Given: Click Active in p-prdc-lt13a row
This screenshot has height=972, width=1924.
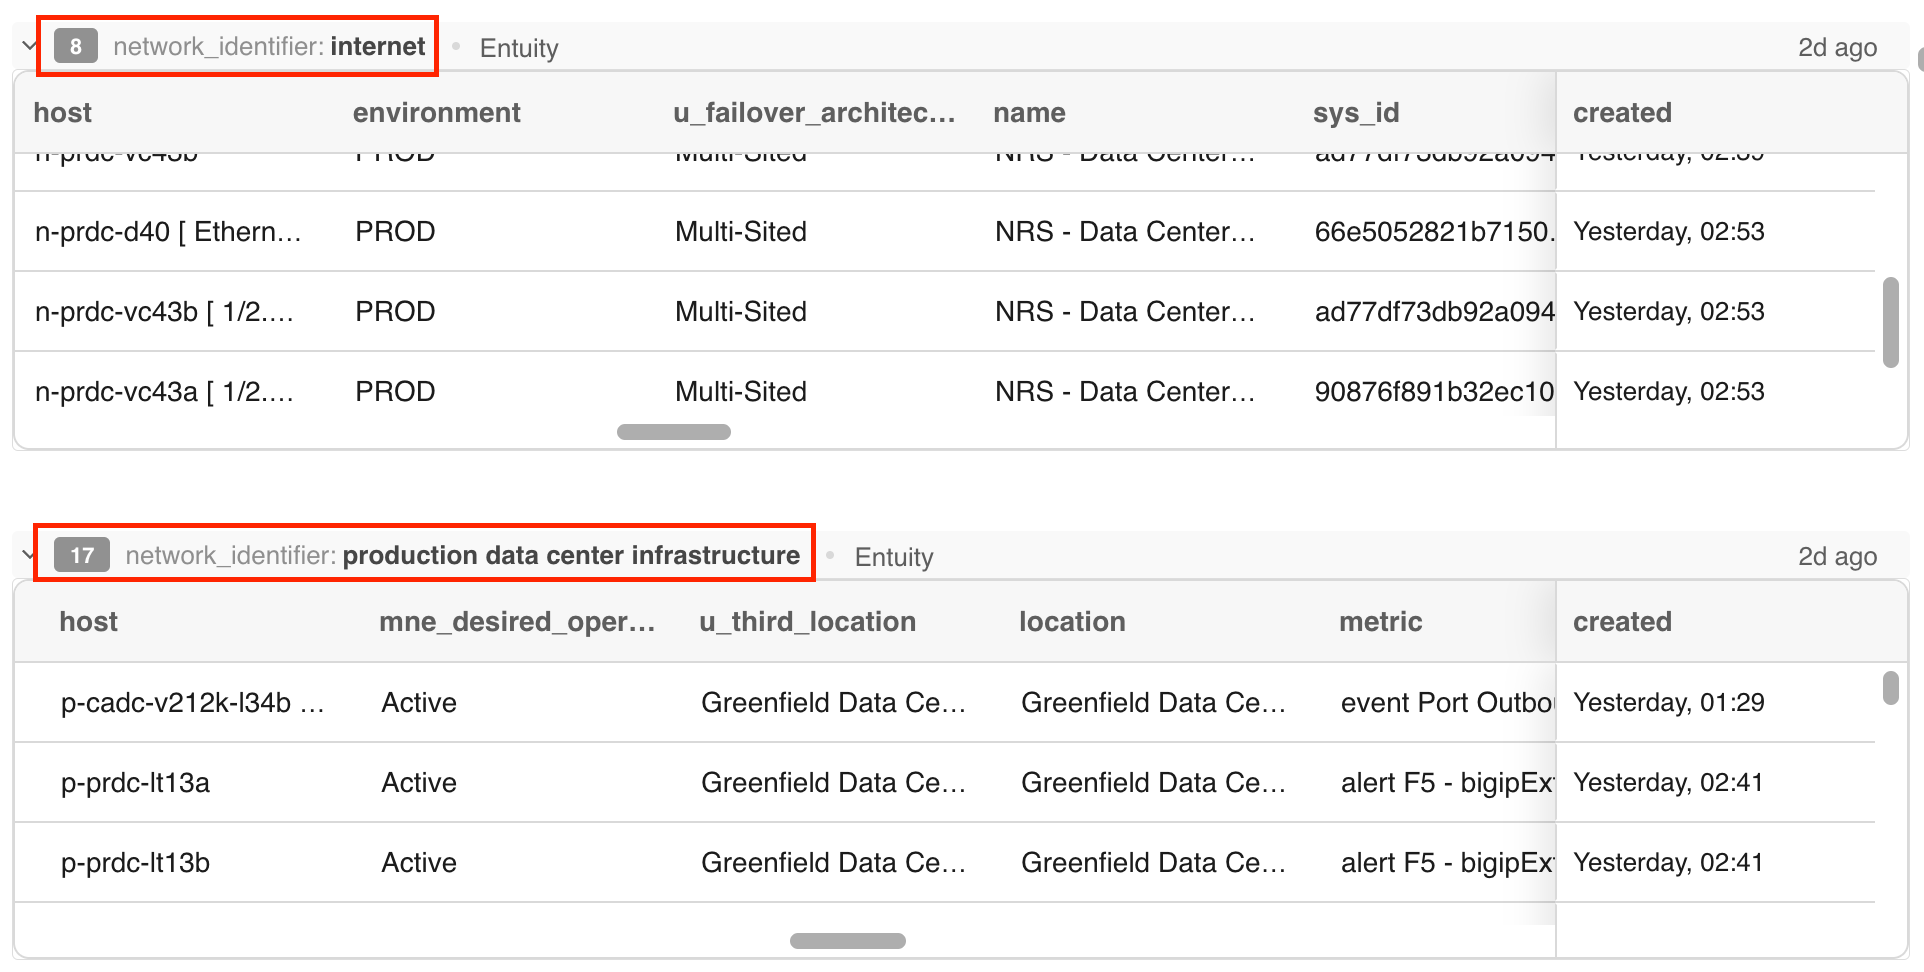Looking at the screenshot, I should click(419, 783).
